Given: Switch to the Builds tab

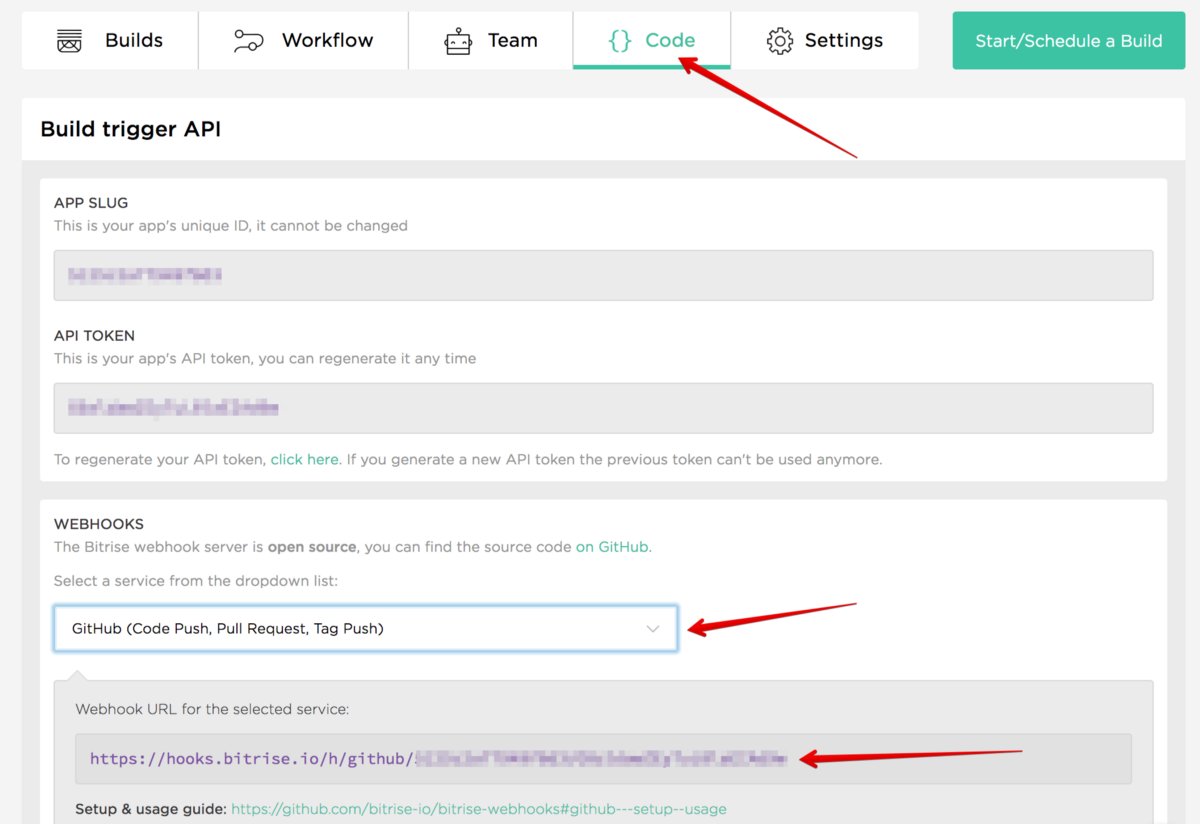Looking at the screenshot, I should click(109, 40).
